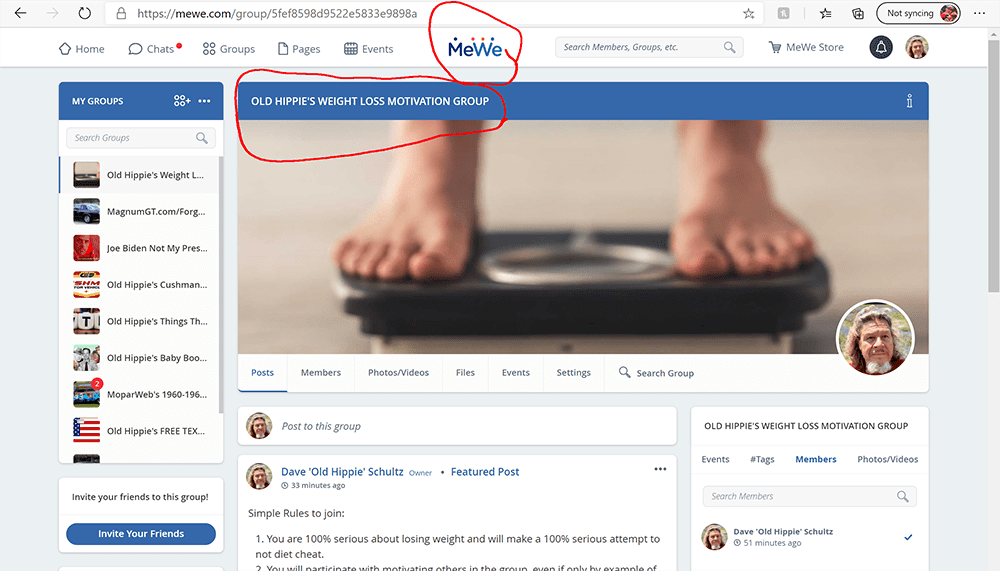Open the notifications bell icon

[881, 47]
